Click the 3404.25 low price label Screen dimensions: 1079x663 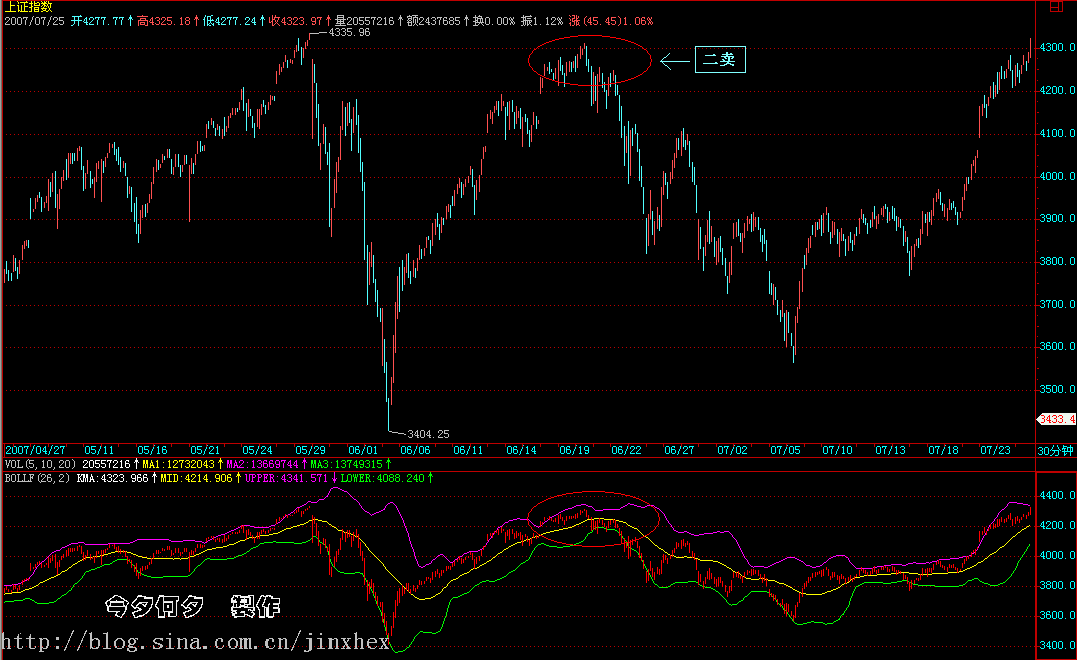pyautogui.click(x=428, y=434)
